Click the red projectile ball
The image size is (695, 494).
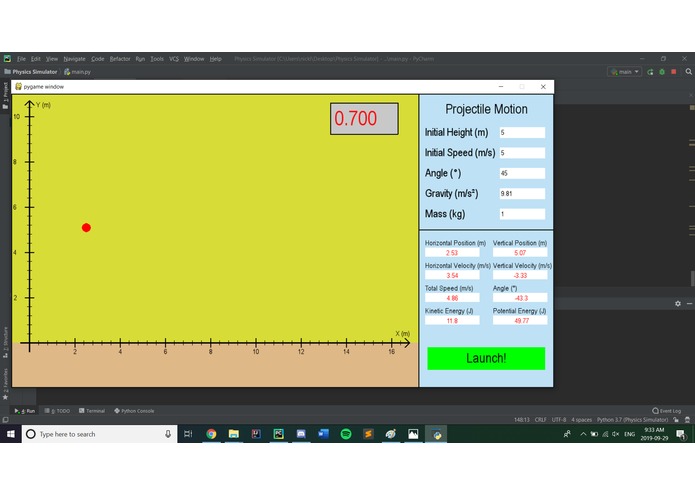86,228
